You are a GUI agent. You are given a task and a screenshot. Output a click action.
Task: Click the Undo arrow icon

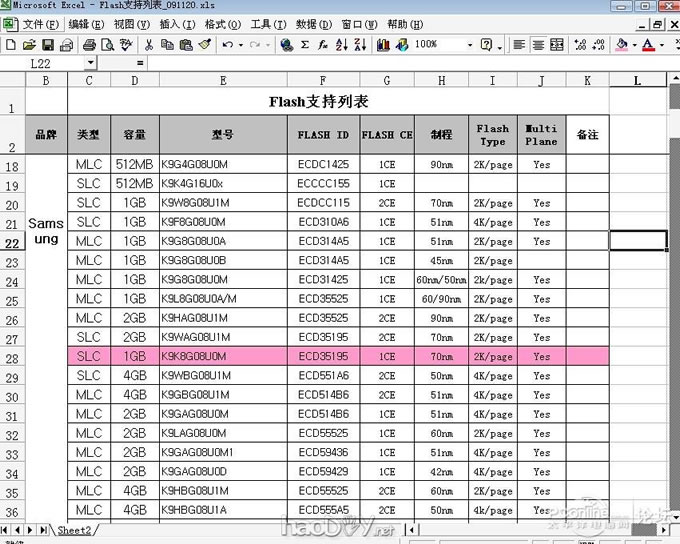[x=228, y=45]
